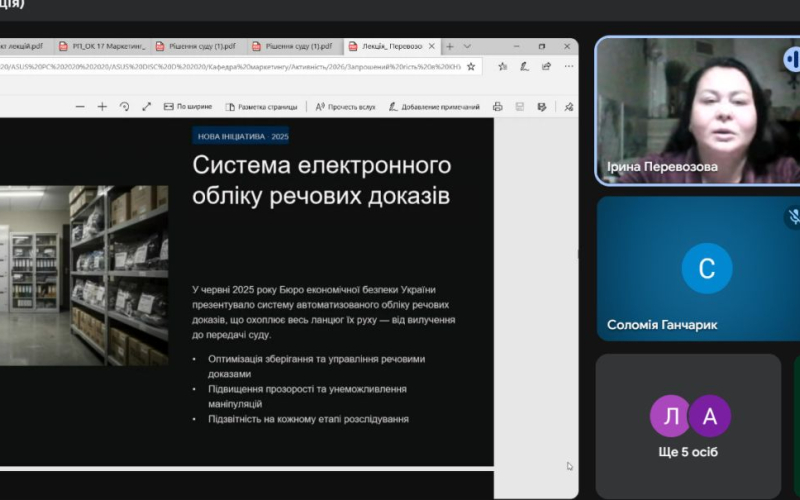Select Ірина Перевозова video tile
The width and height of the screenshot is (800, 500).
click(698, 110)
